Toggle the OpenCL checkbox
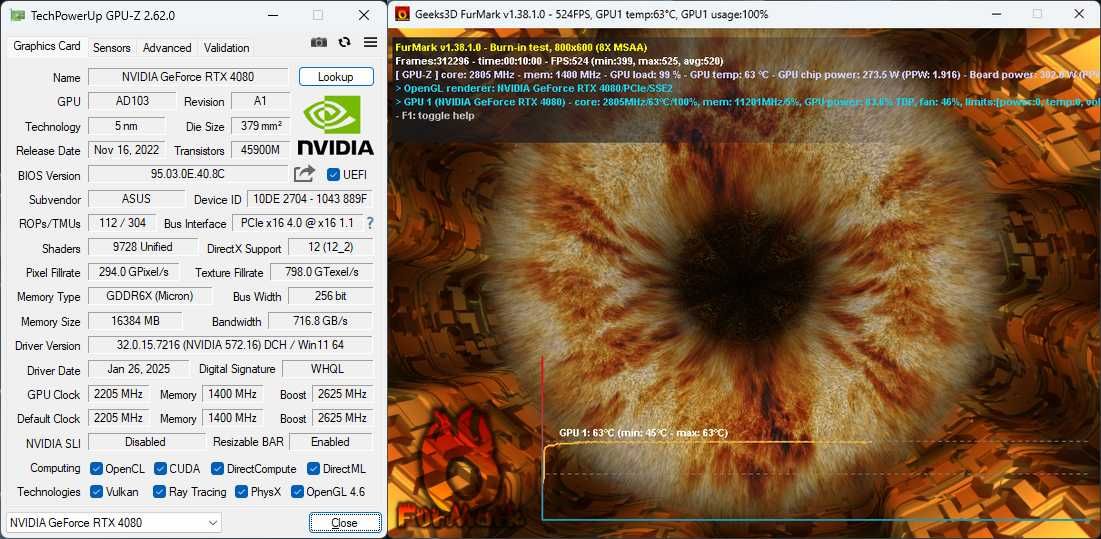This screenshot has height=539, width=1101. click(97, 468)
